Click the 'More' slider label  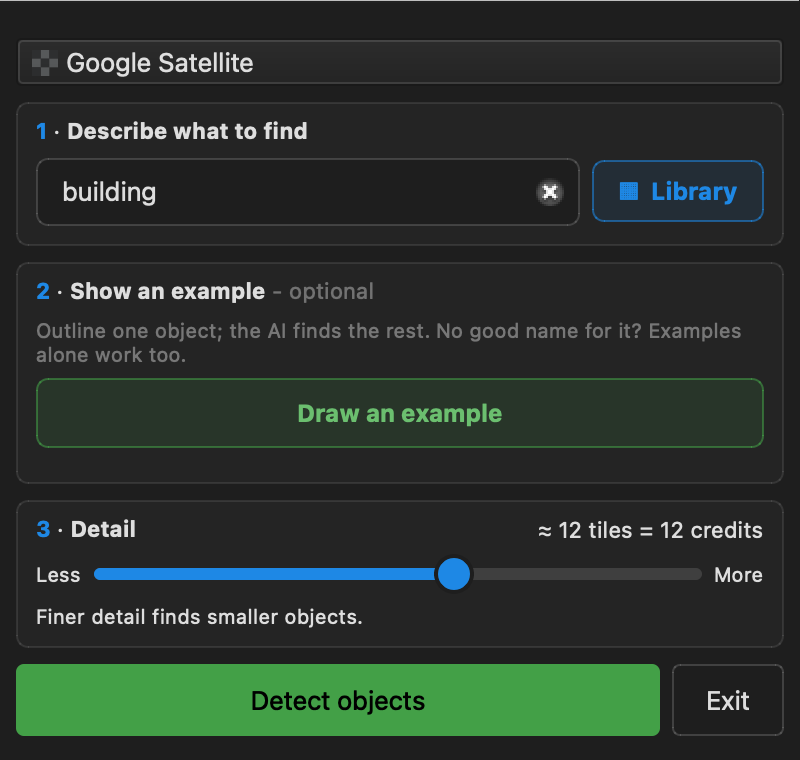click(738, 575)
